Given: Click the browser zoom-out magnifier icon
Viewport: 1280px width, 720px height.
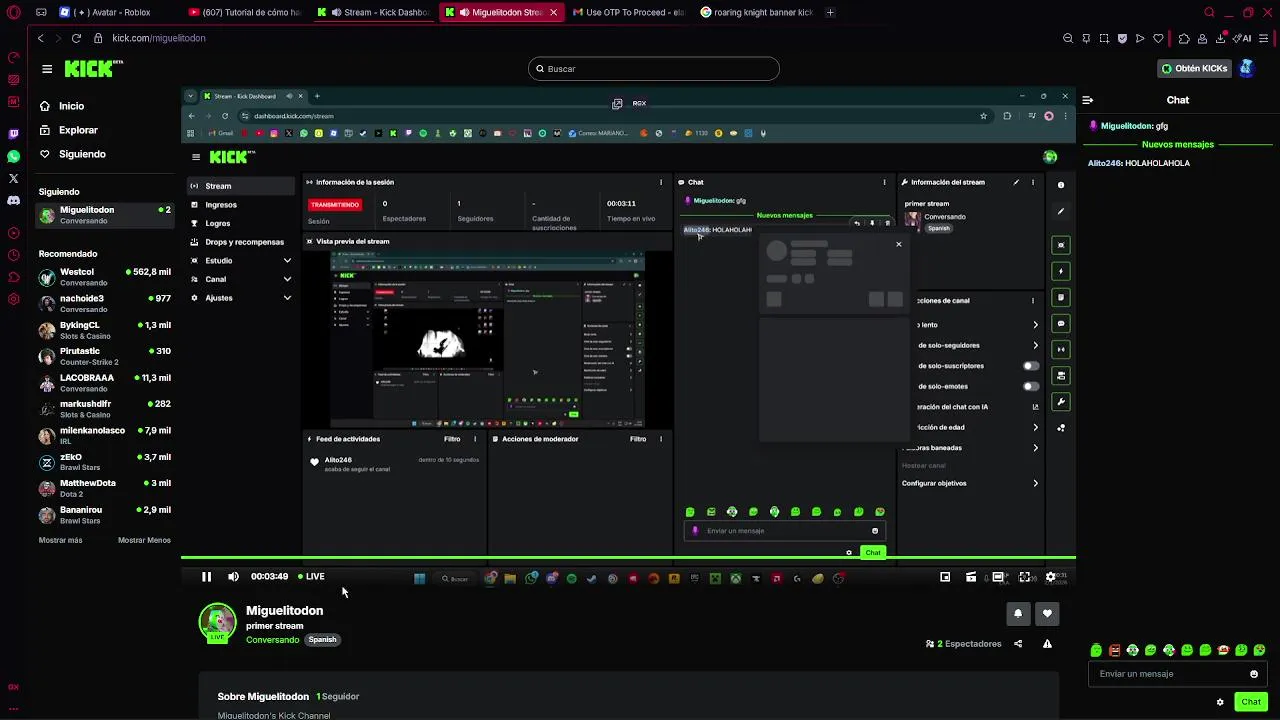Looking at the screenshot, I should click(x=1068, y=38).
